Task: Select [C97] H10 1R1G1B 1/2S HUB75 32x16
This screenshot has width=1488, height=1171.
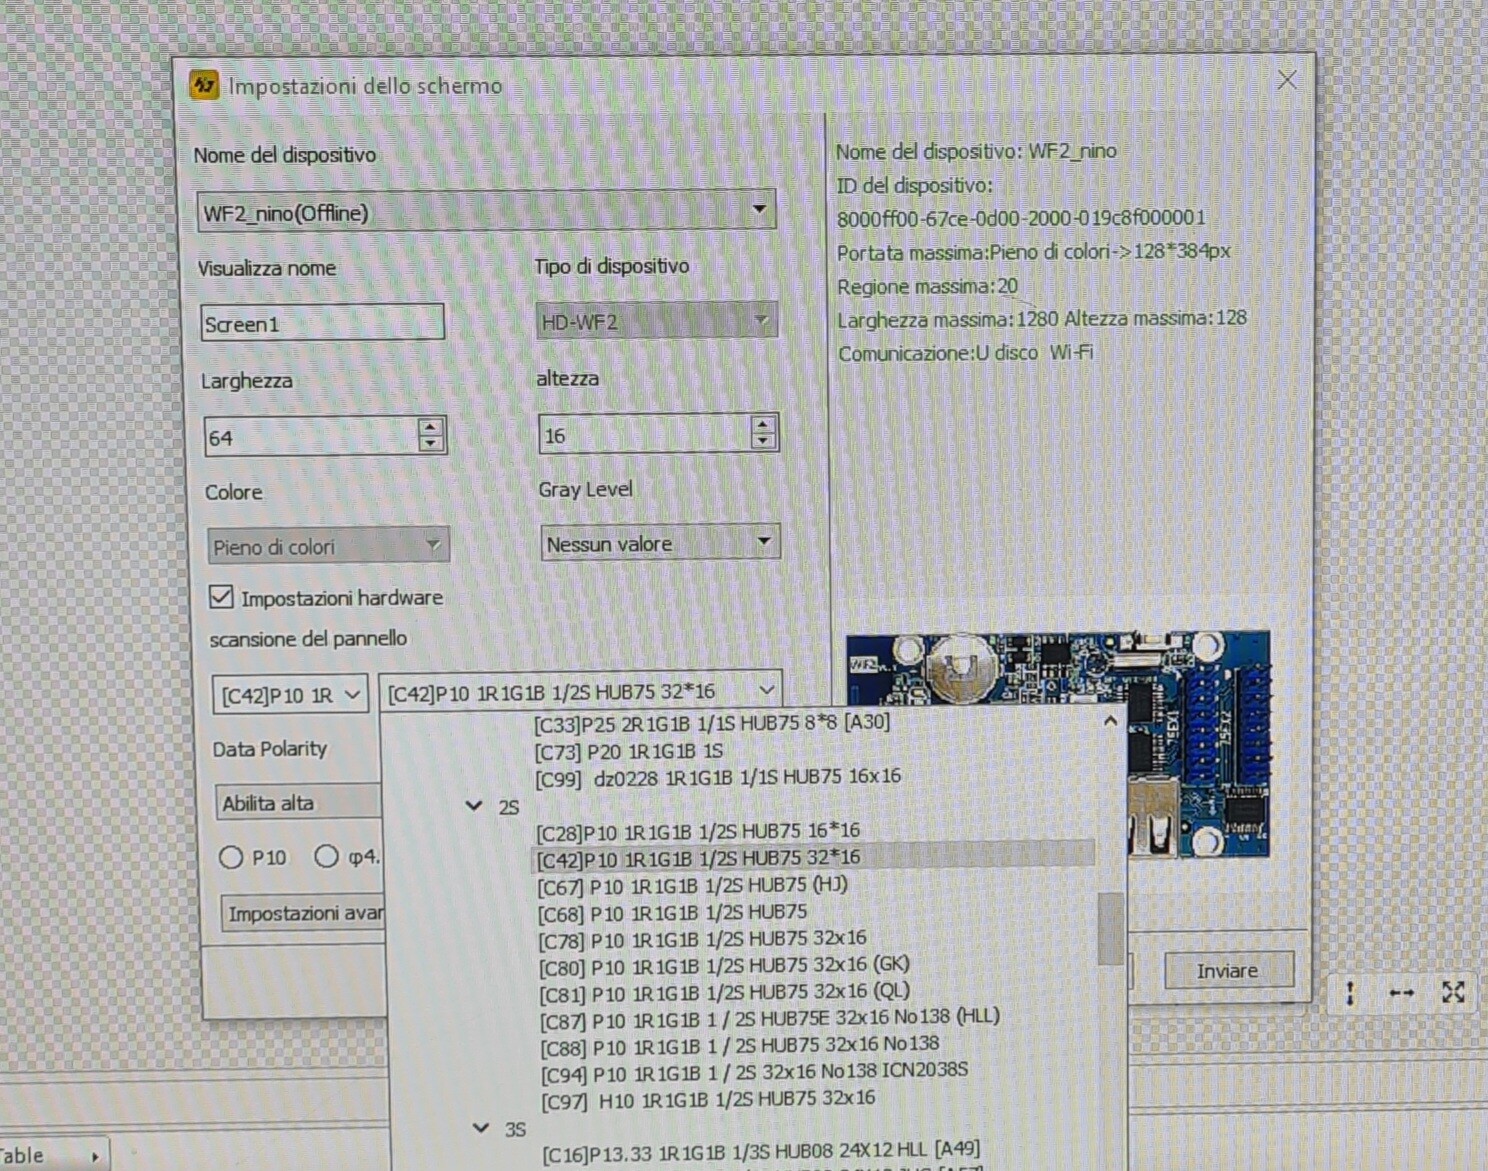Action: 709,1099
